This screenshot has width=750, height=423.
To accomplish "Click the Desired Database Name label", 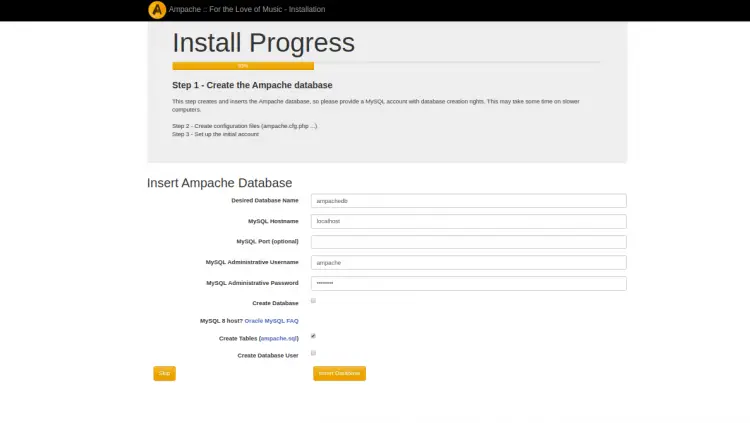I will (x=265, y=200).
